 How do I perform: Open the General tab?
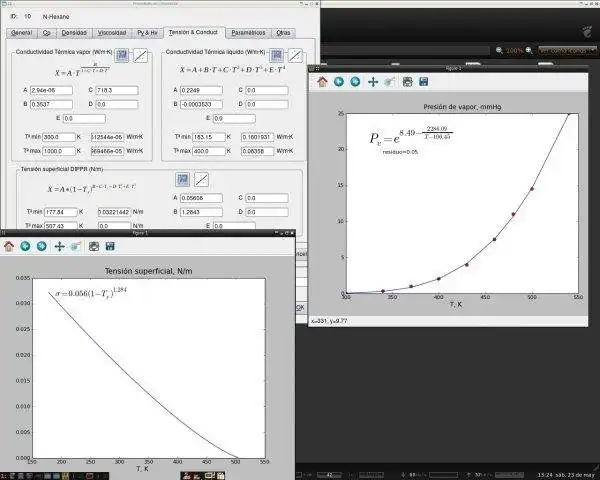pyautogui.click(x=21, y=33)
